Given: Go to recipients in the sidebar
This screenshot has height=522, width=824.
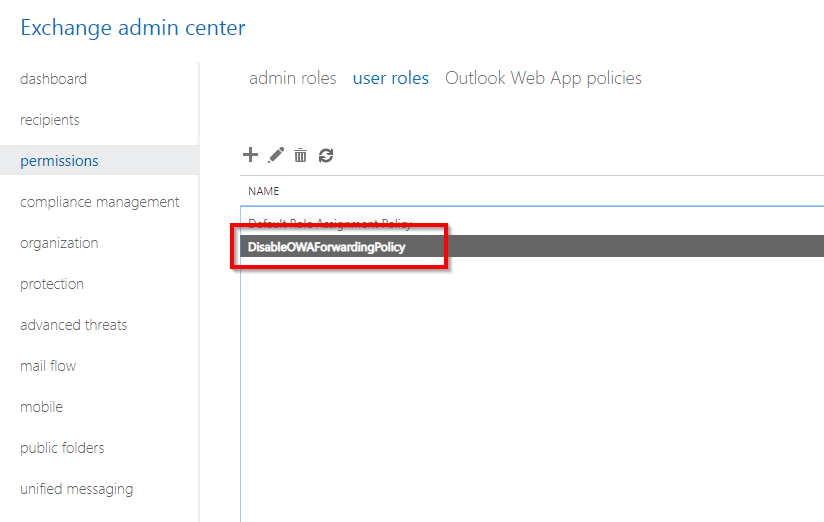Looking at the screenshot, I should (49, 120).
